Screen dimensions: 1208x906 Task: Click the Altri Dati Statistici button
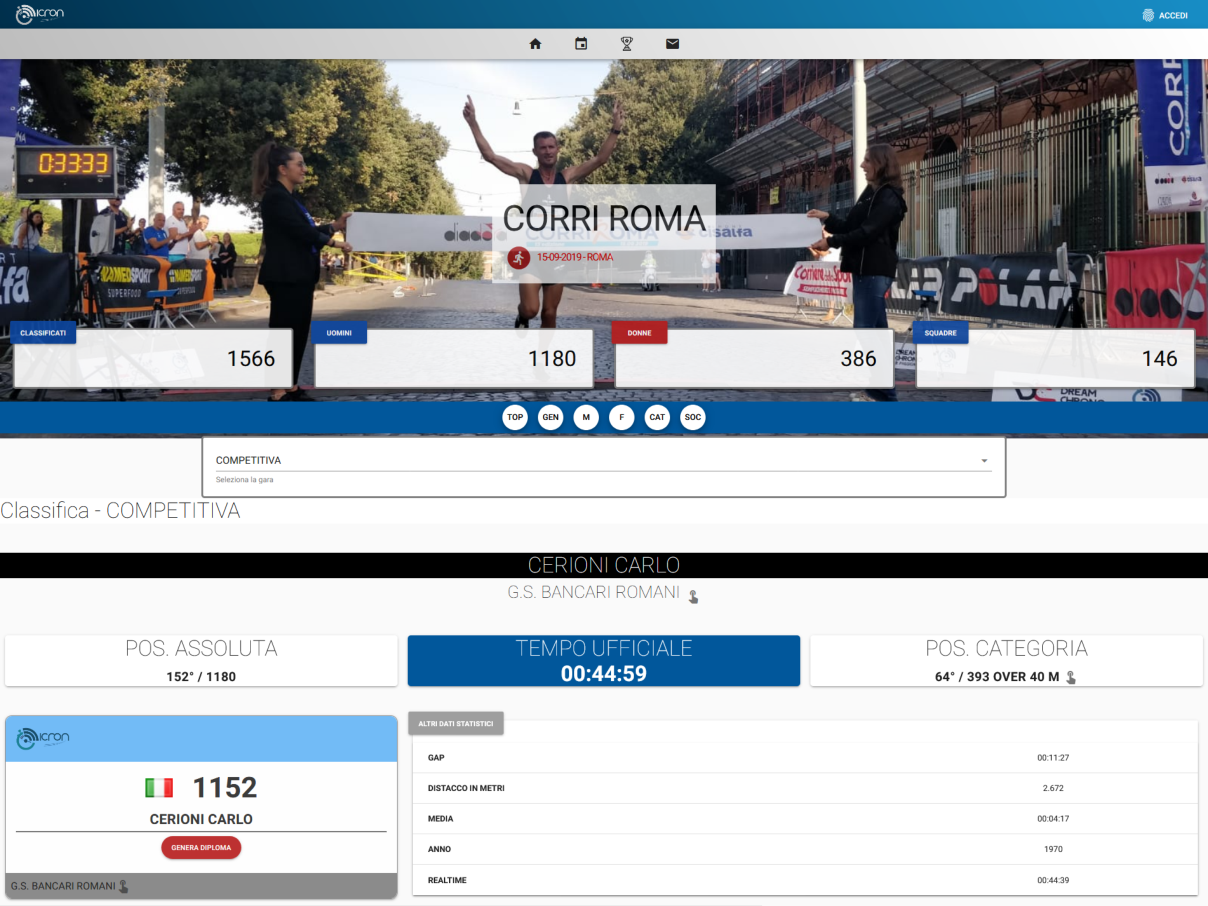click(456, 723)
